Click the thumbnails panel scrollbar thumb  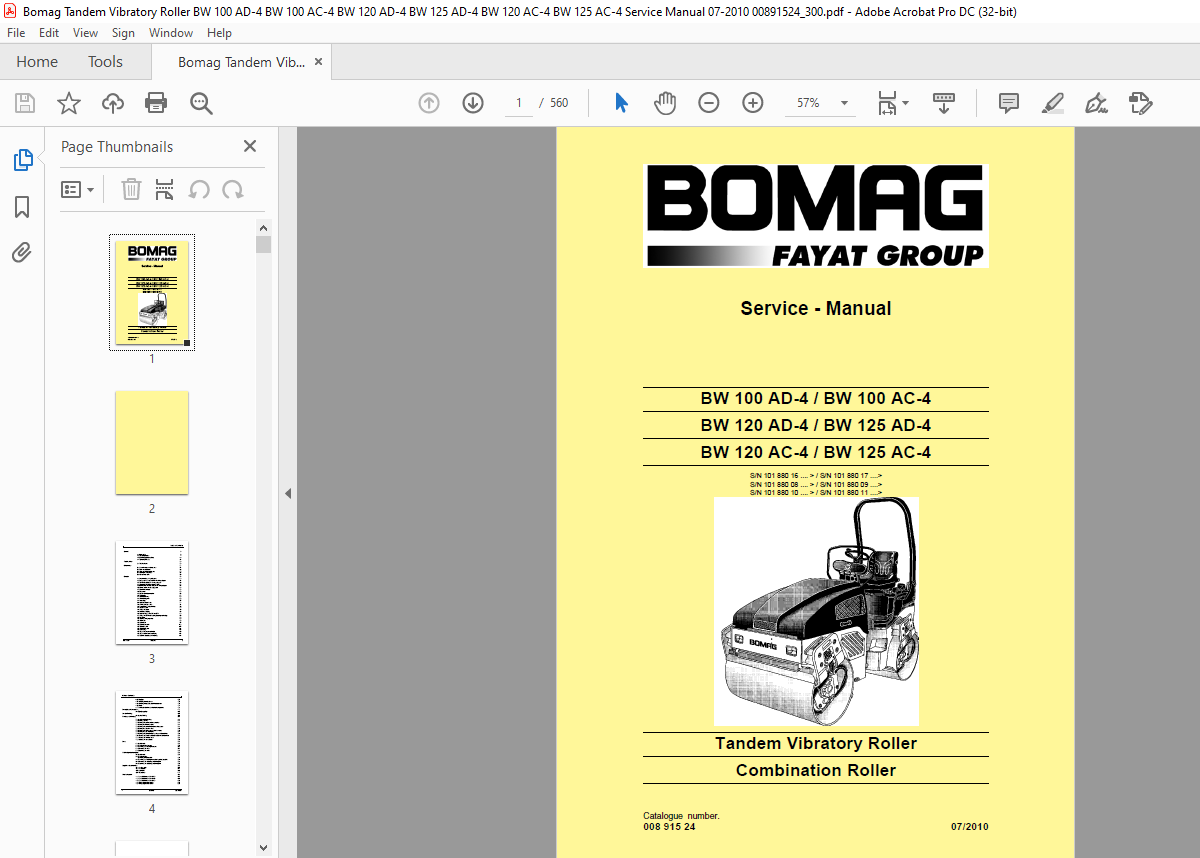pos(264,244)
